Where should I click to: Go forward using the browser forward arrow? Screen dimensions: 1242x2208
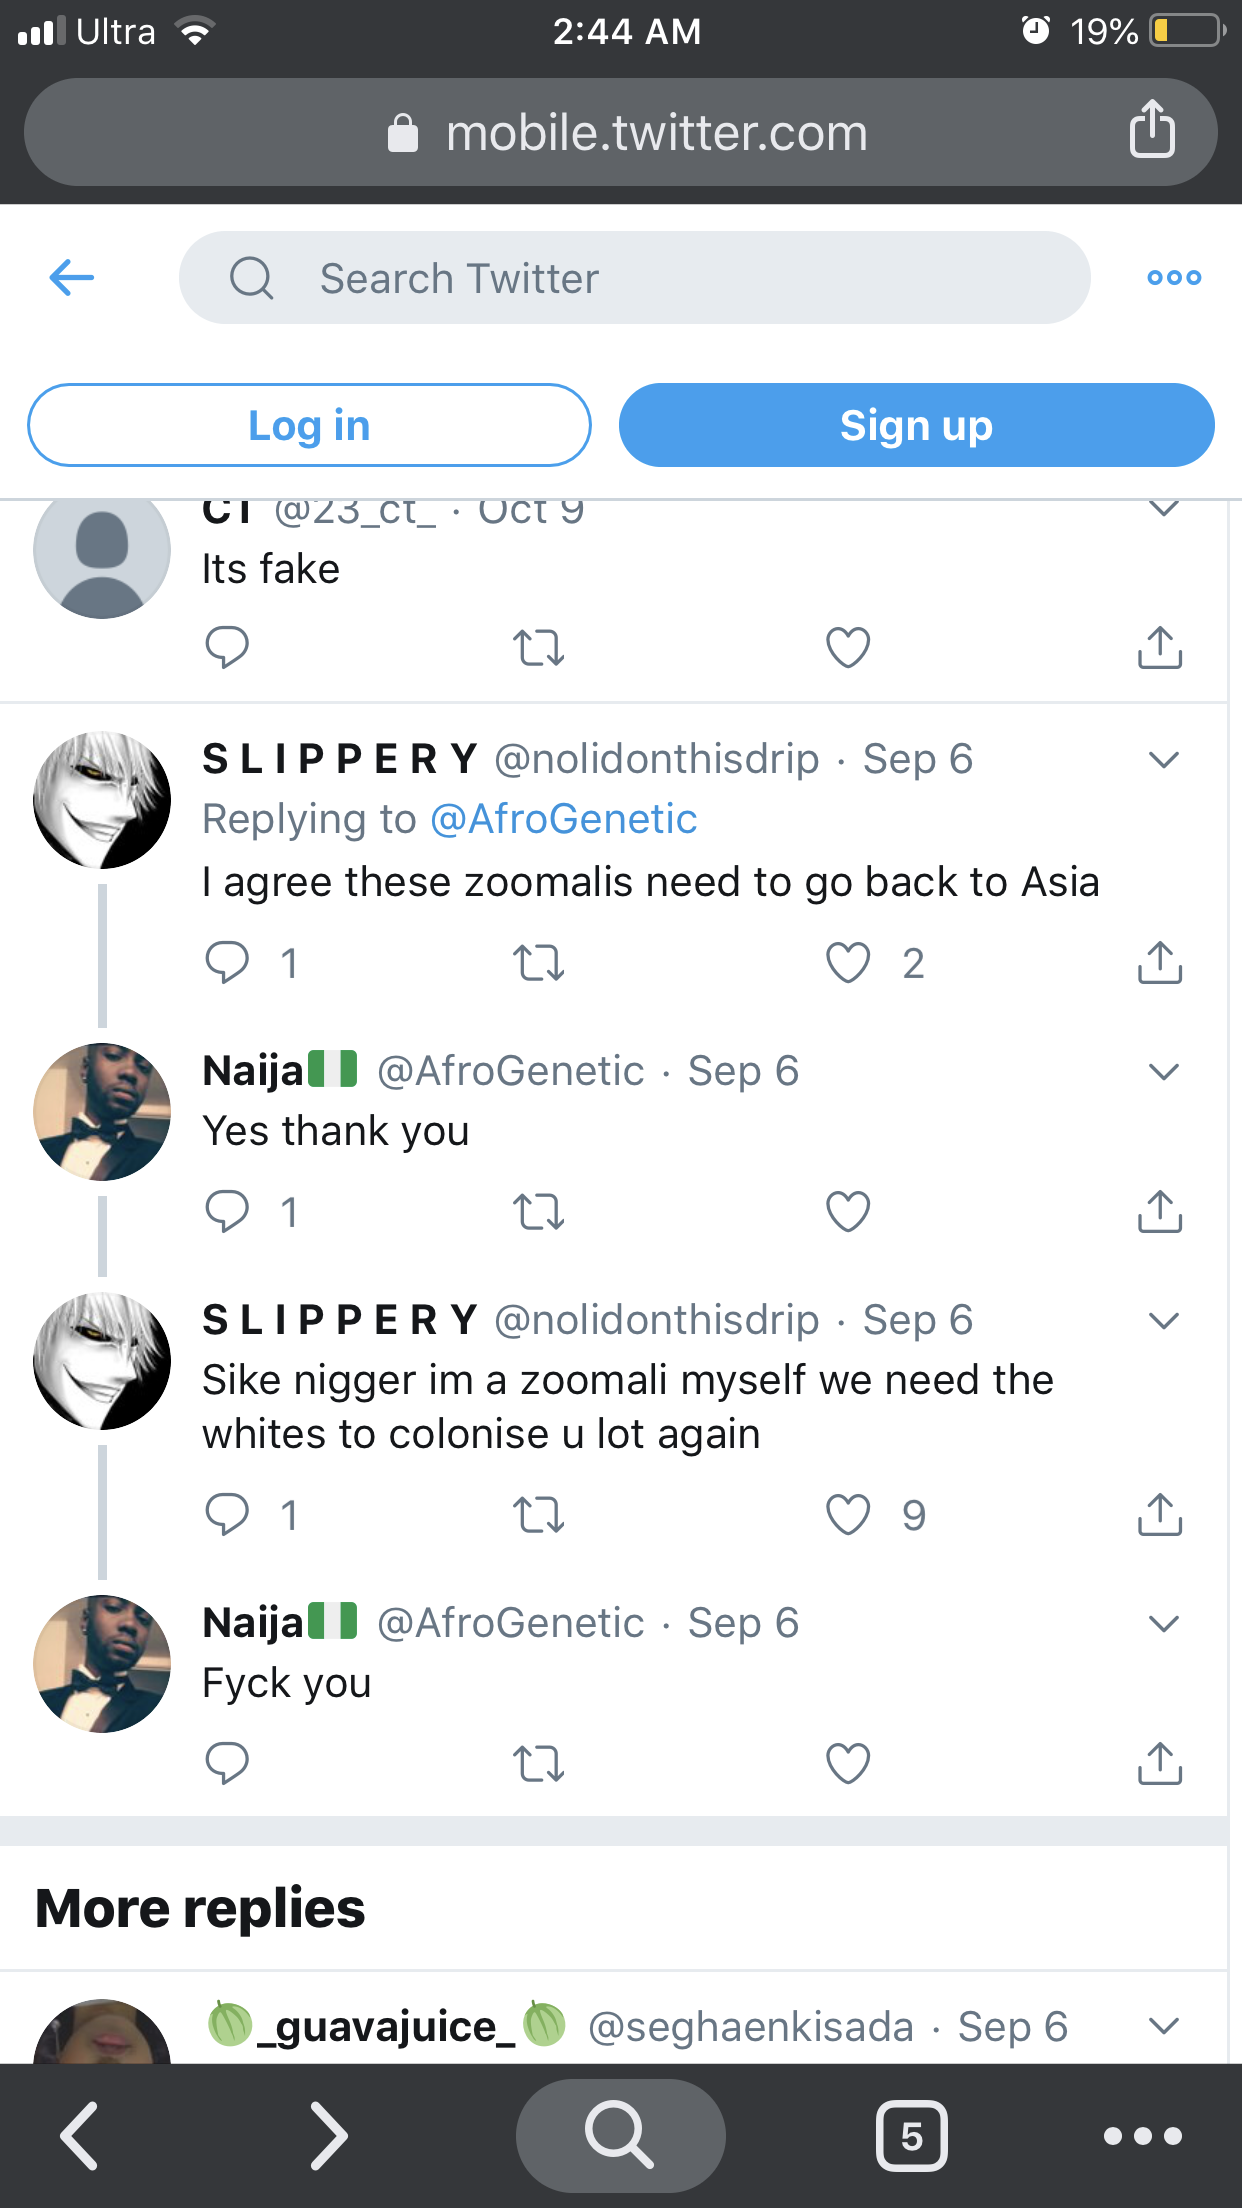pyautogui.click(x=329, y=2136)
